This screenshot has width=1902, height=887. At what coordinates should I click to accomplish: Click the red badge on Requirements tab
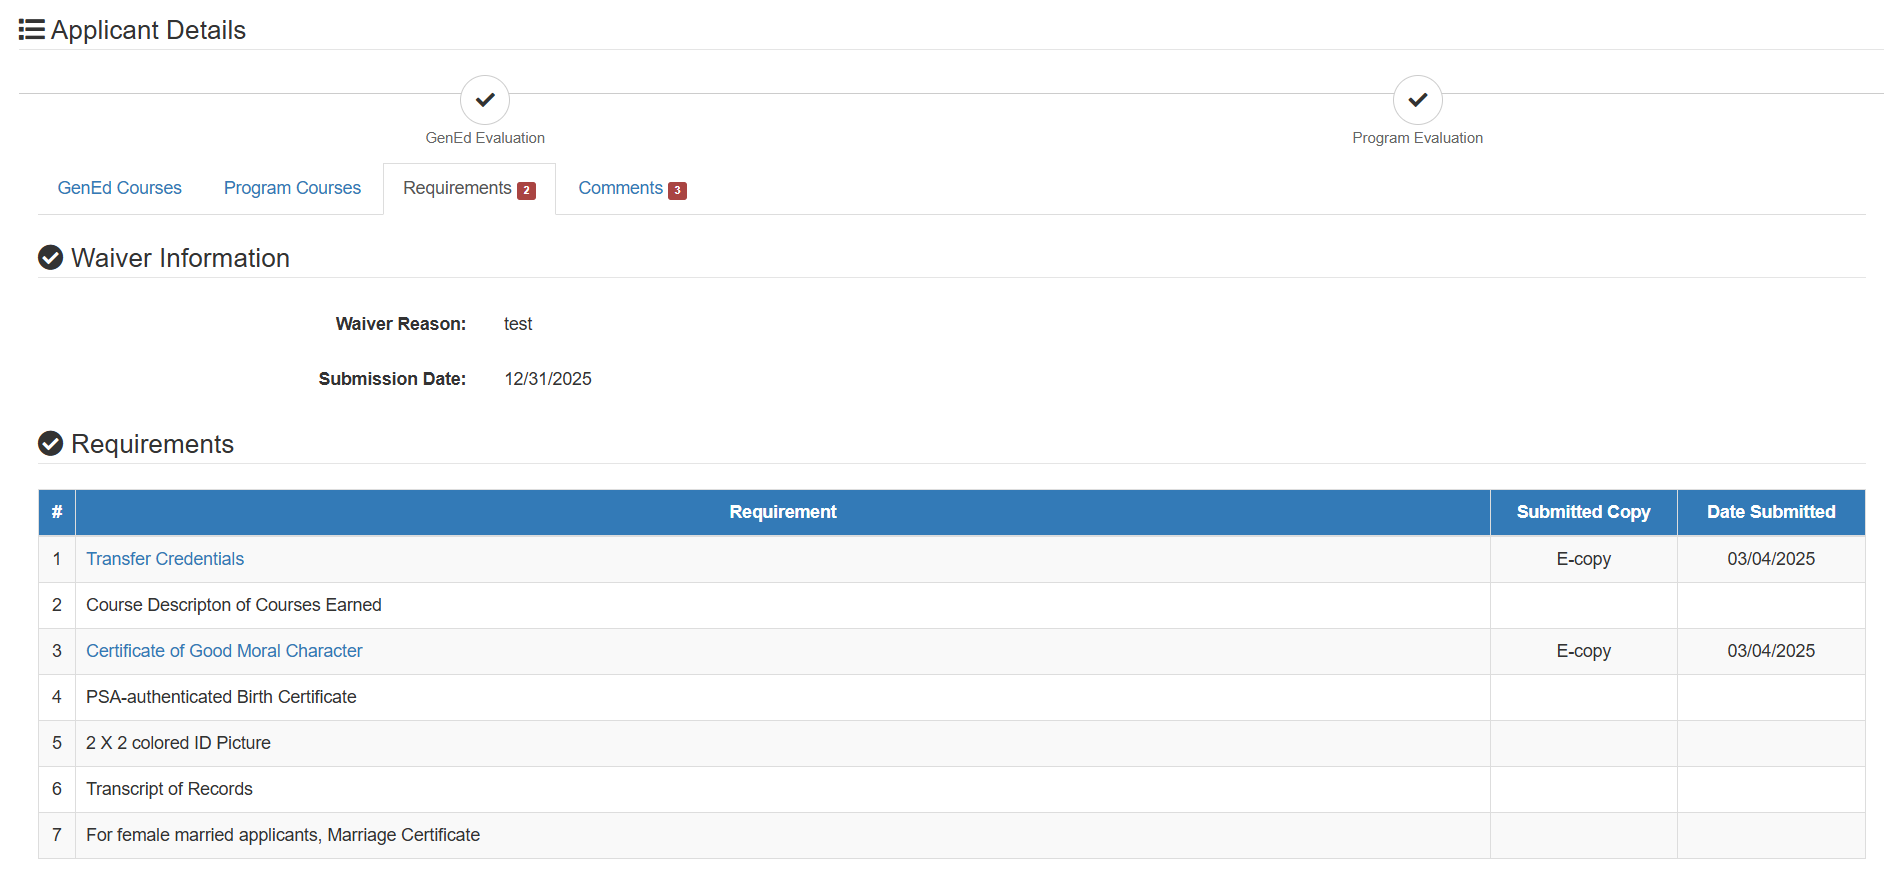526,190
